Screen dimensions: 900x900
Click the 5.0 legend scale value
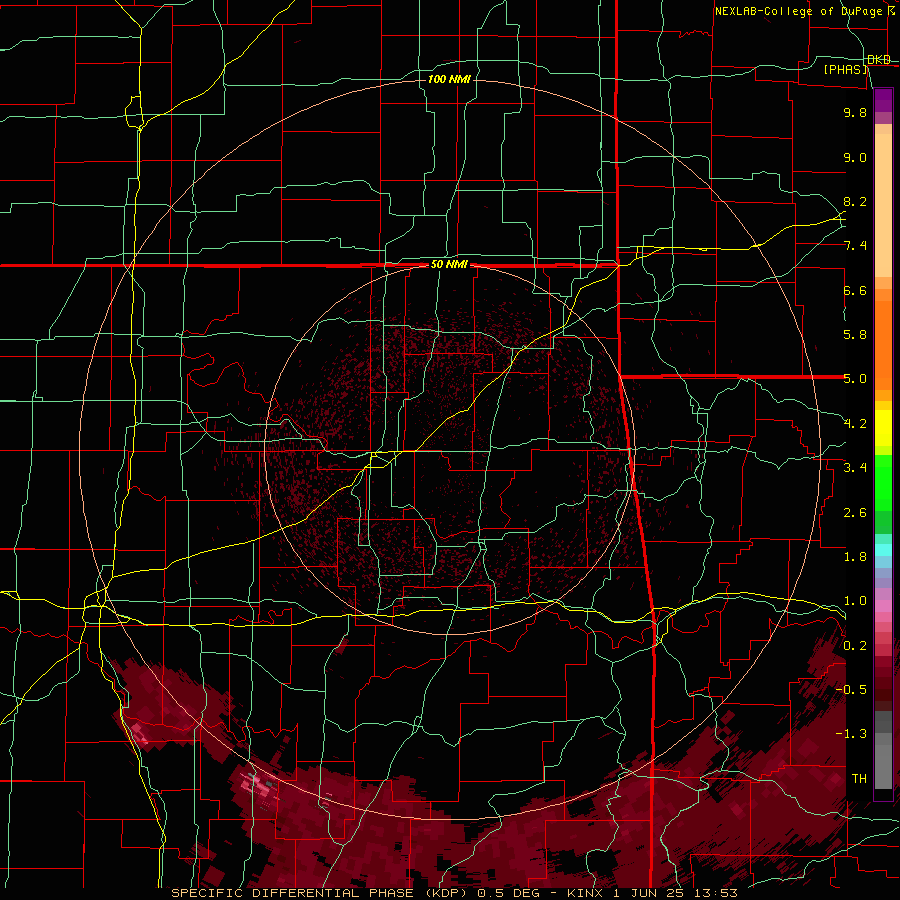click(x=855, y=379)
